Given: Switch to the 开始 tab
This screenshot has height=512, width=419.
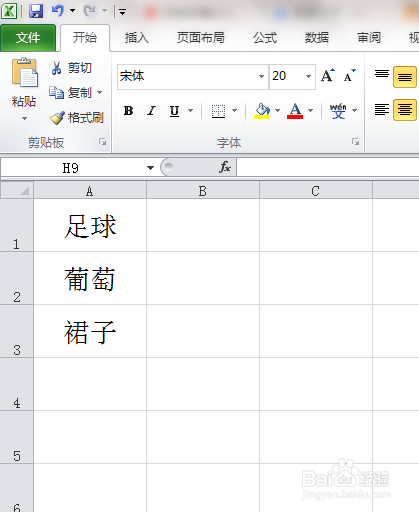Looking at the screenshot, I should point(85,38).
